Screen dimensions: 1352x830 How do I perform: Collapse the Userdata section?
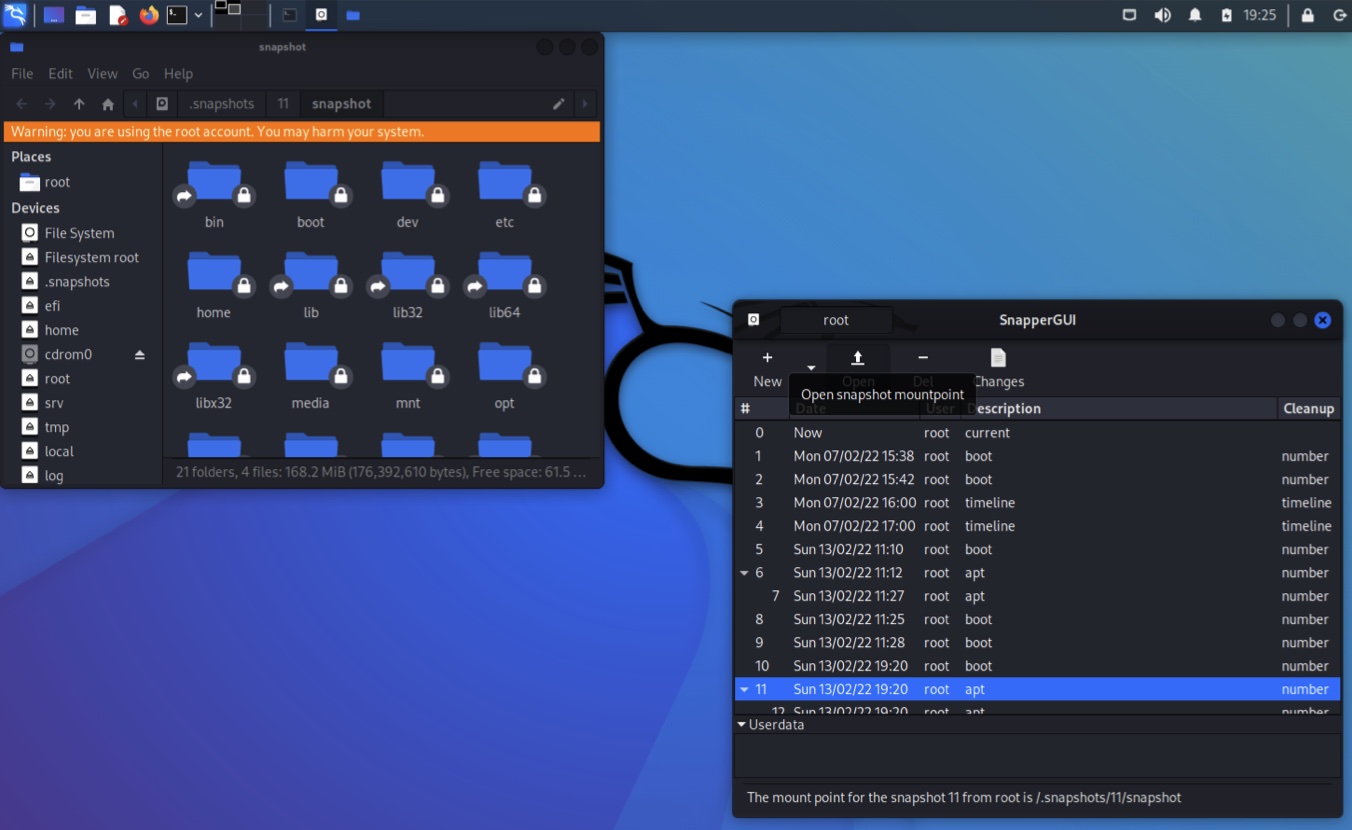(x=741, y=724)
